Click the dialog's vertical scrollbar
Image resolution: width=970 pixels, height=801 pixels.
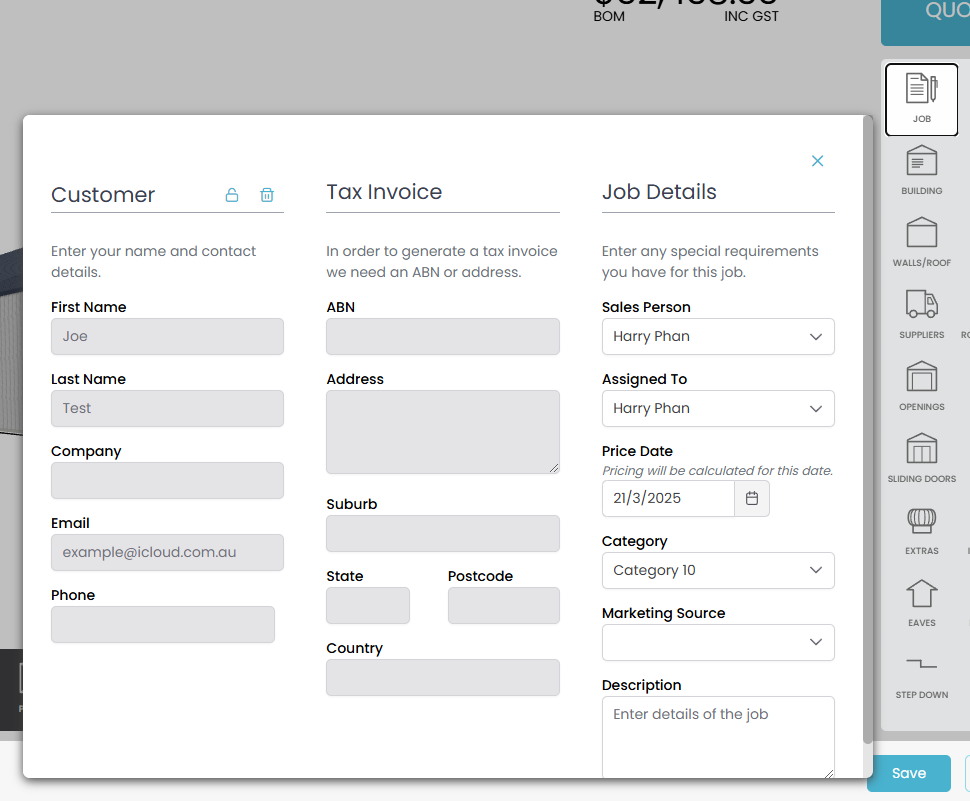867,430
